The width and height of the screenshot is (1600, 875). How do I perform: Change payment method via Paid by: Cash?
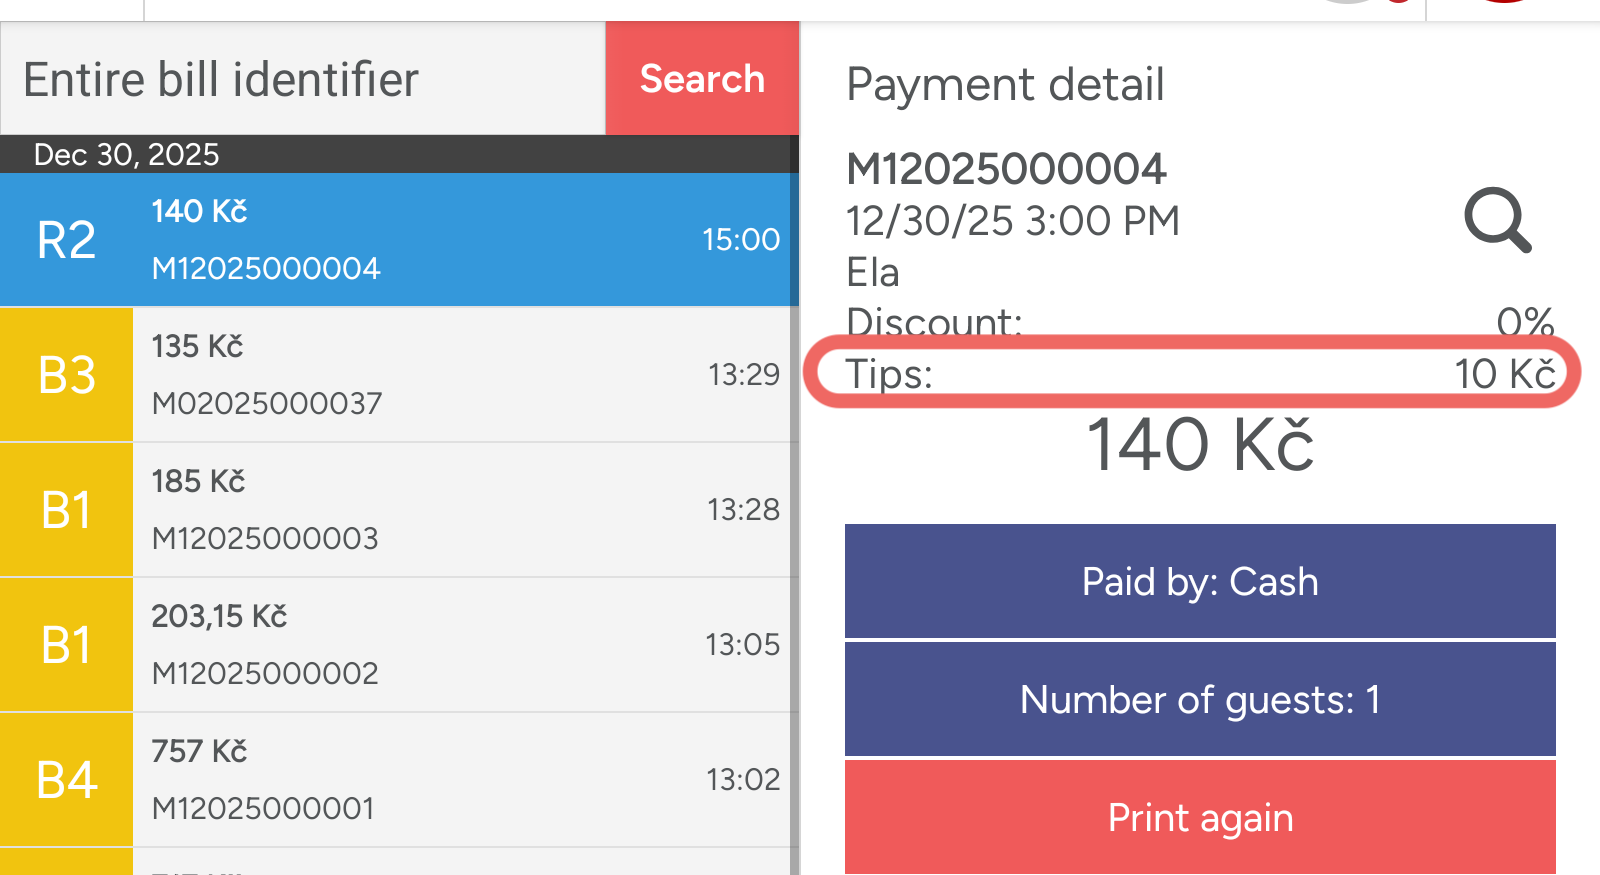pos(1200,581)
